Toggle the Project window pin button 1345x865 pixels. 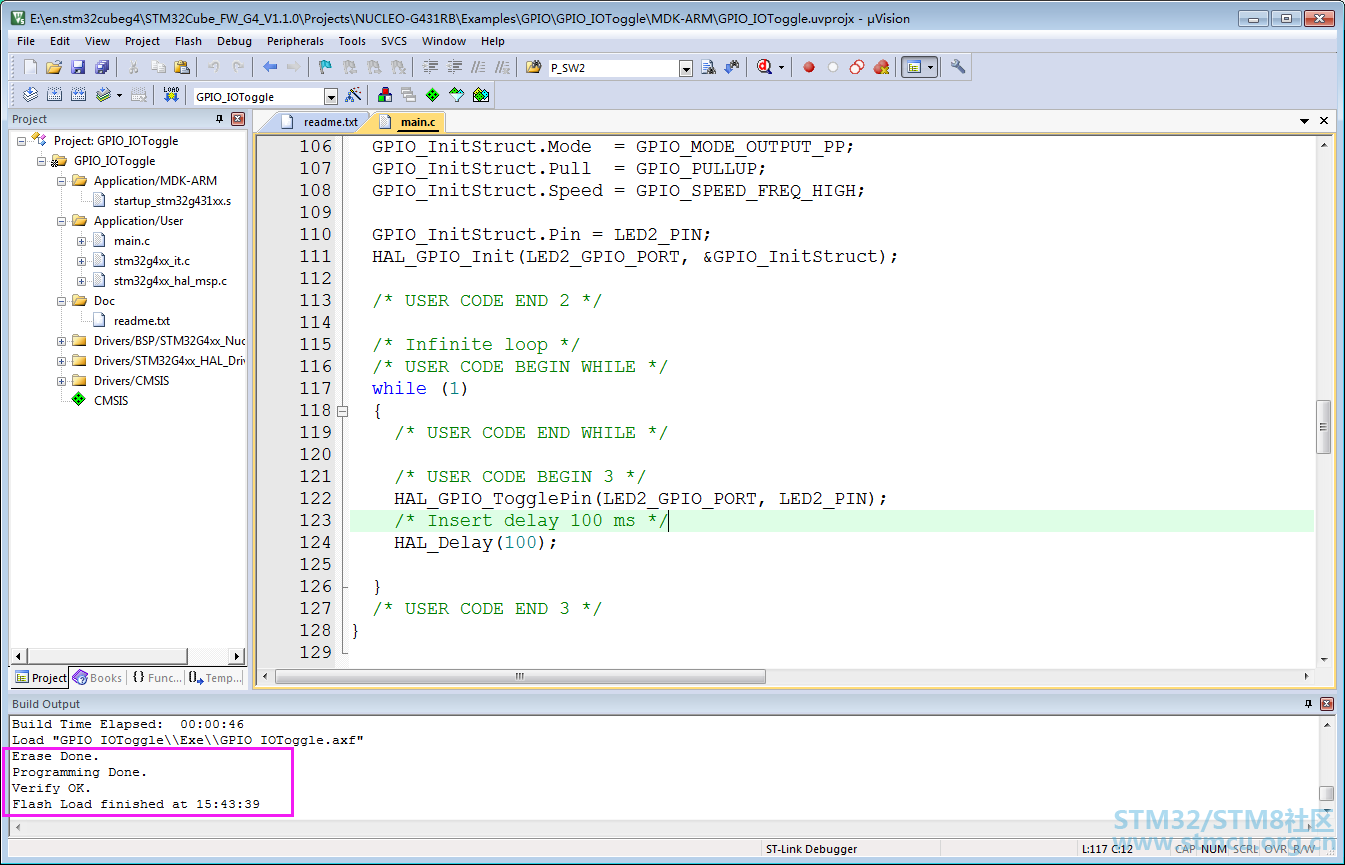[x=220, y=119]
